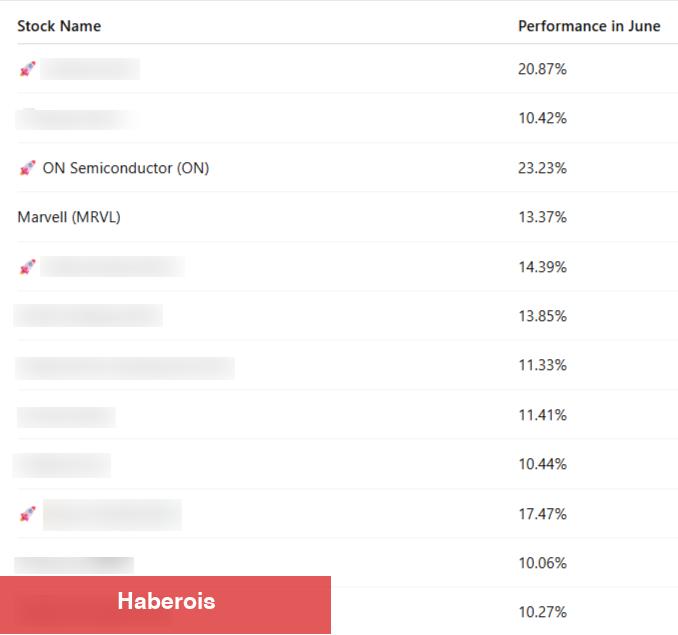Click the 20.87% performance cell
The width and height of the screenshot is (678, 635).
tap(542, 69)
